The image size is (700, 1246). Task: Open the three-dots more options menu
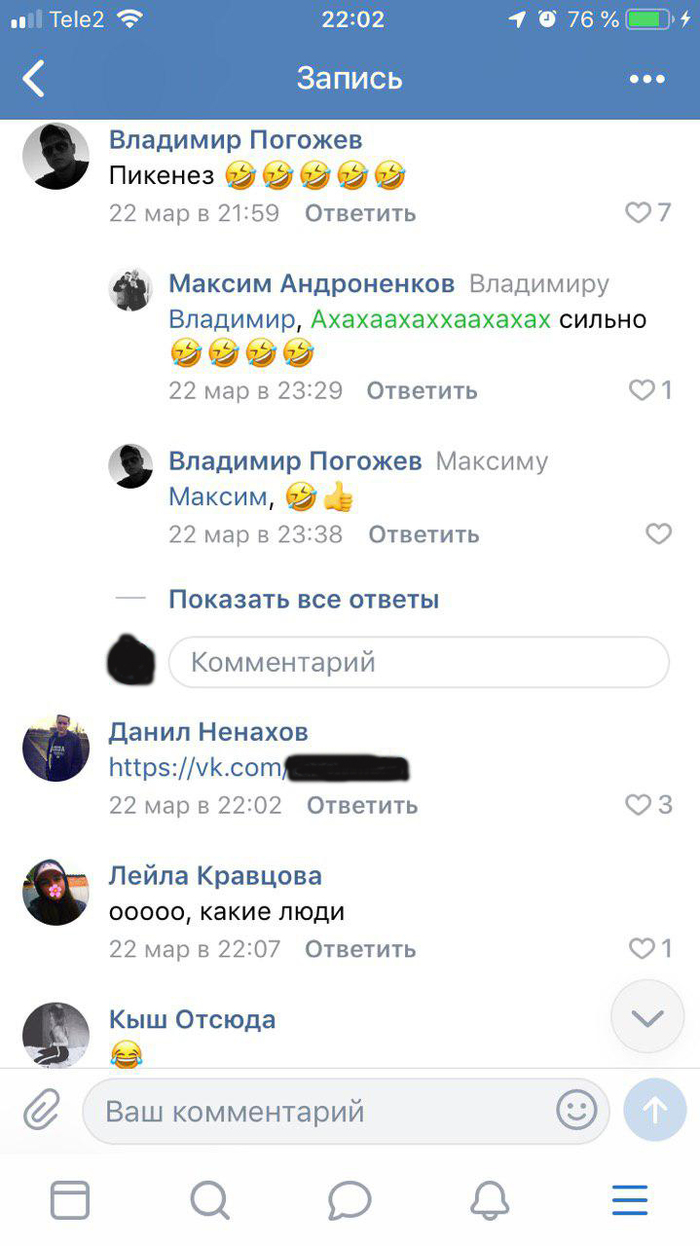click(647, 79)
